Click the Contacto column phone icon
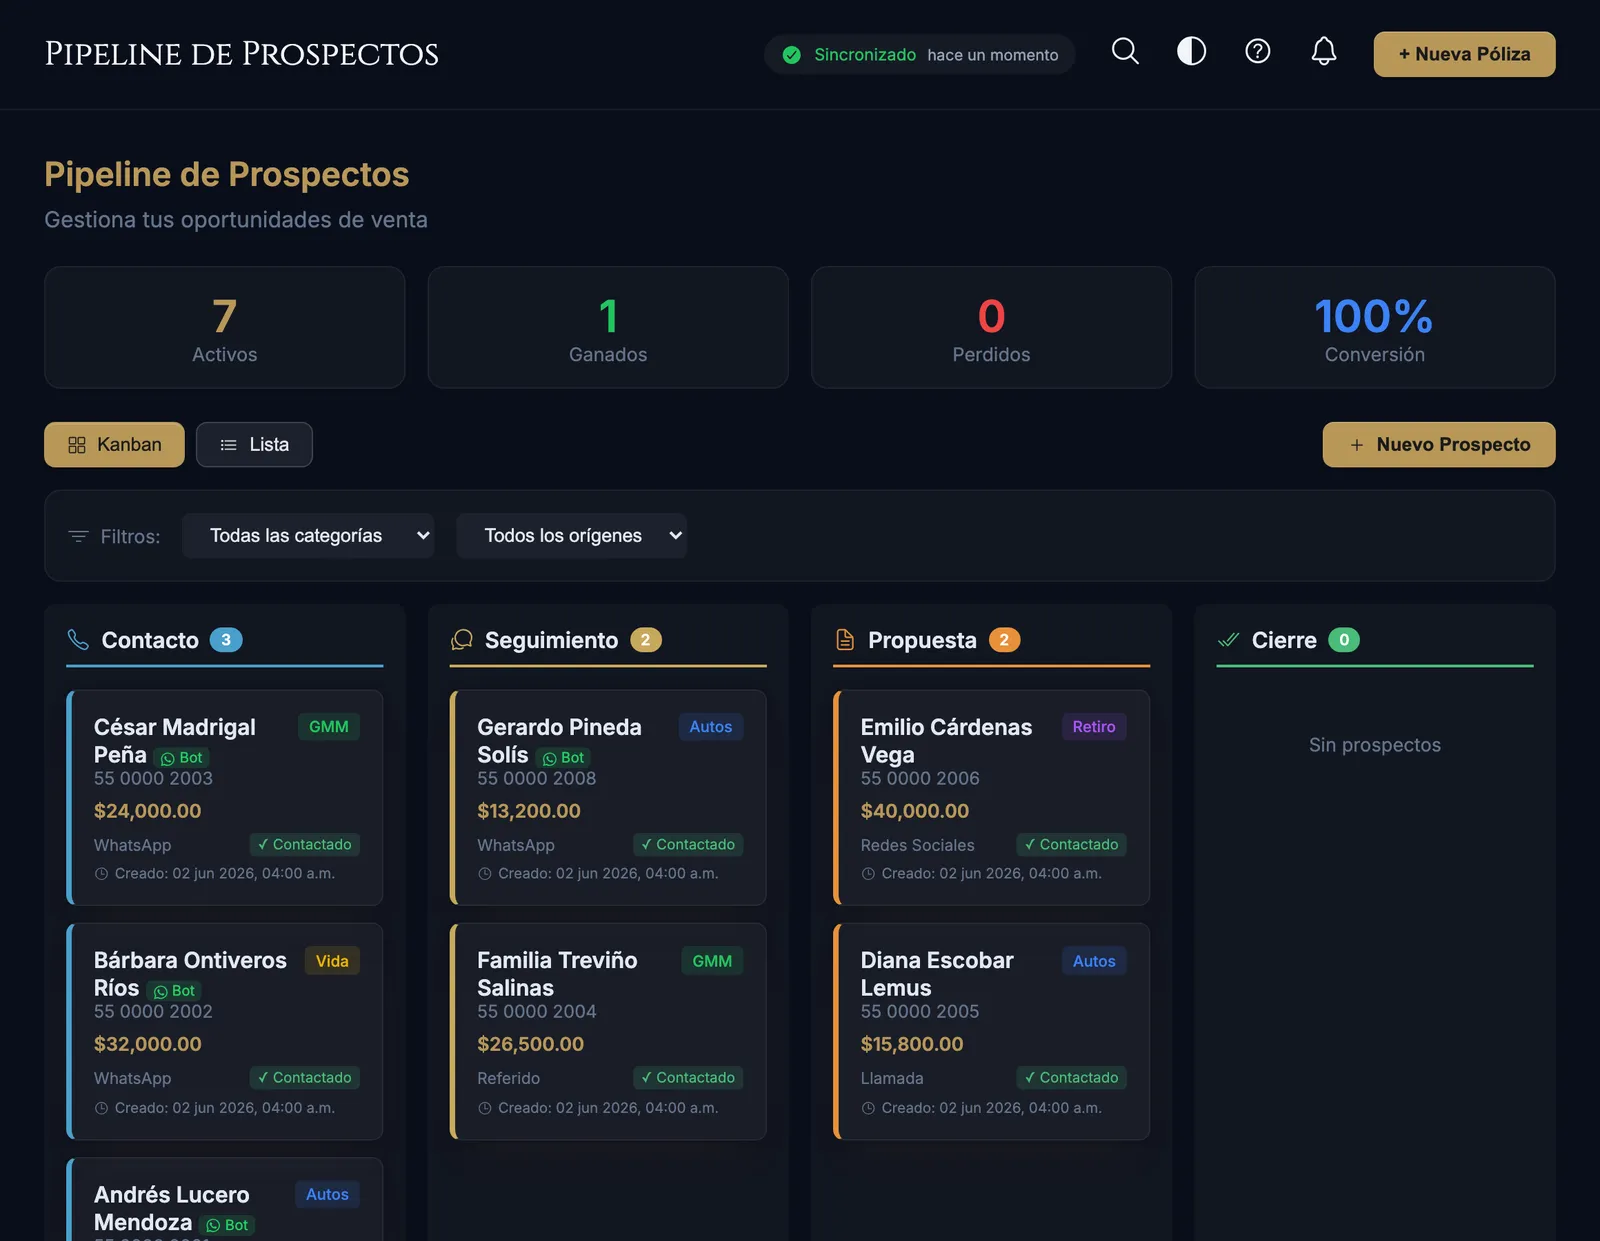This screenshot has height=1241, width=1600. click(x=78, y=640)
